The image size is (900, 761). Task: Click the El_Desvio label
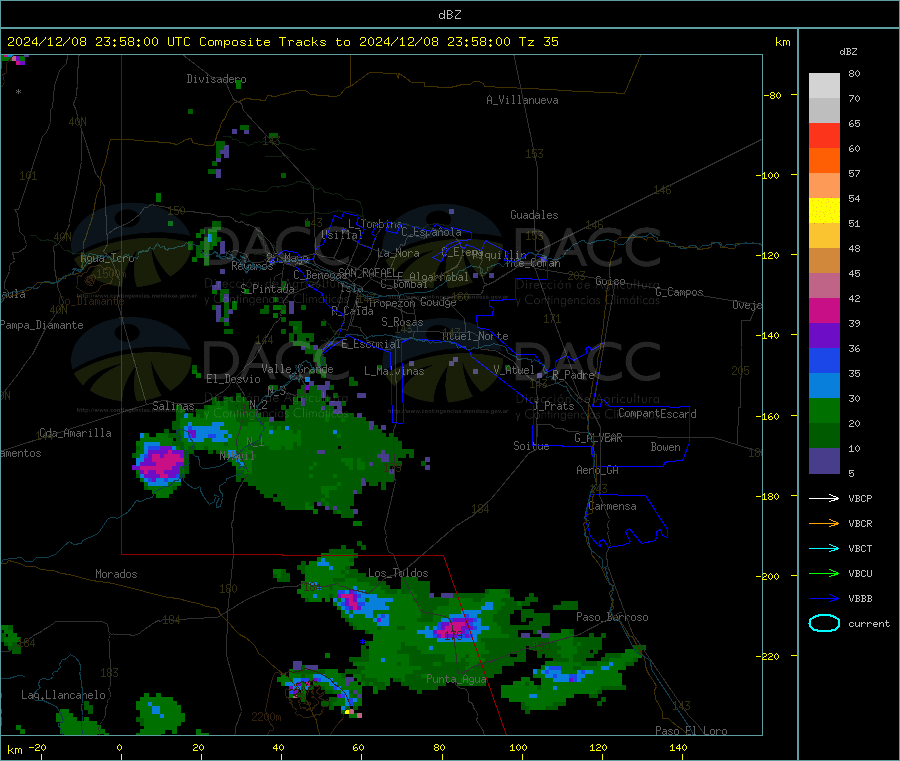(234, 379)
